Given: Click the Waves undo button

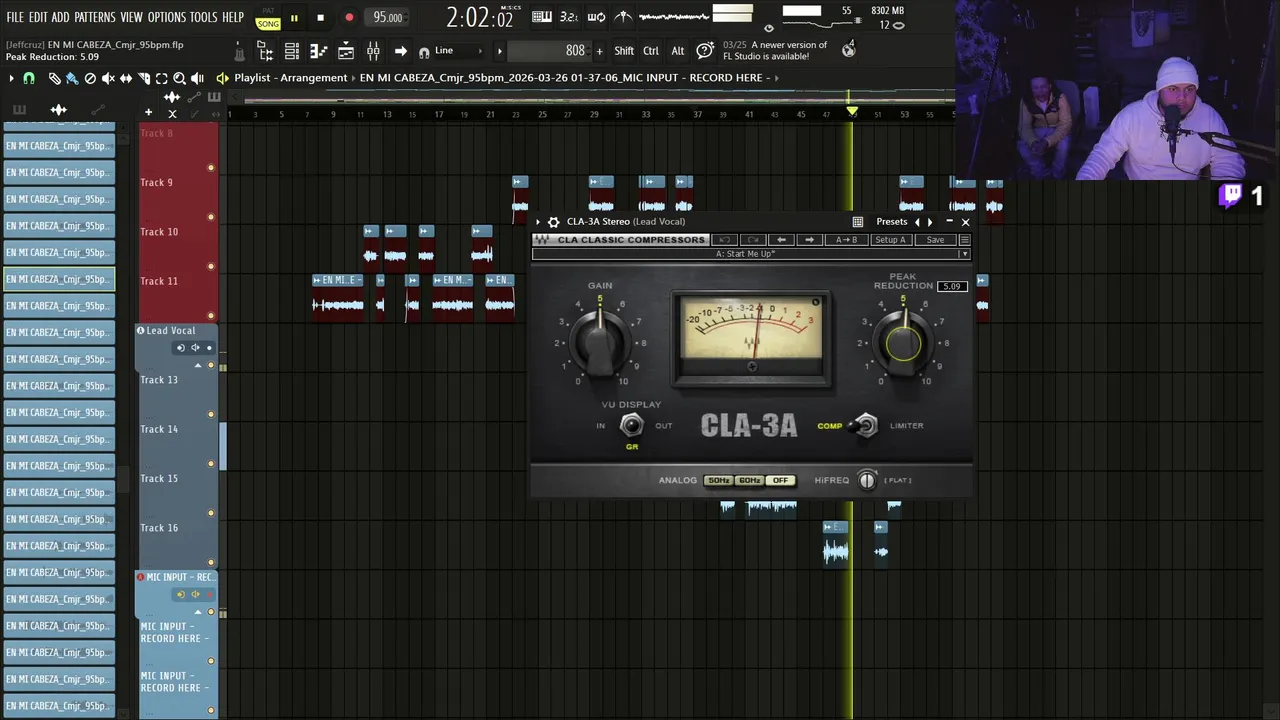Looking at the screenshot, I should coord(725,240).
